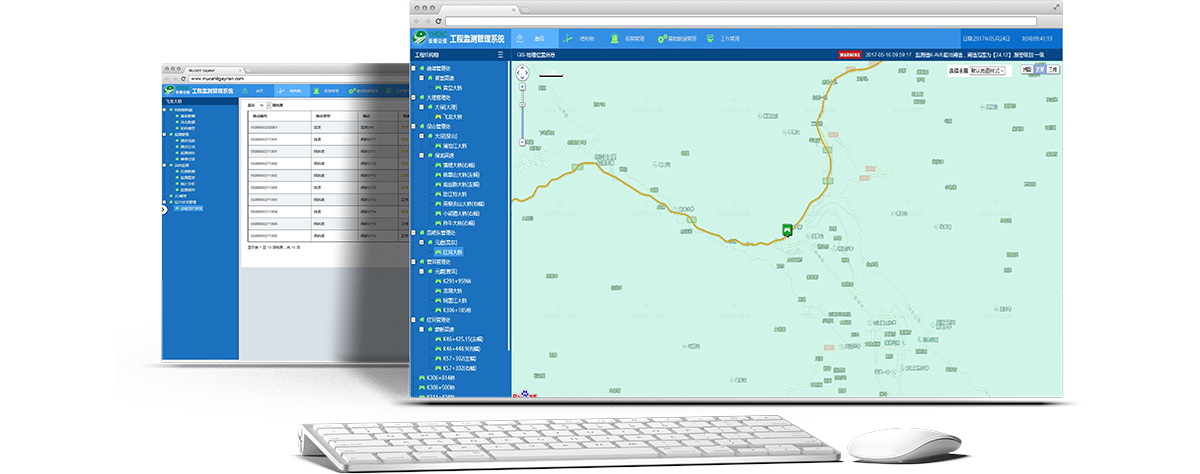The width and height of the screenshot is (1200, 474).
Task: Click the map zoom slider handle
Action: (x=522, y=104)
